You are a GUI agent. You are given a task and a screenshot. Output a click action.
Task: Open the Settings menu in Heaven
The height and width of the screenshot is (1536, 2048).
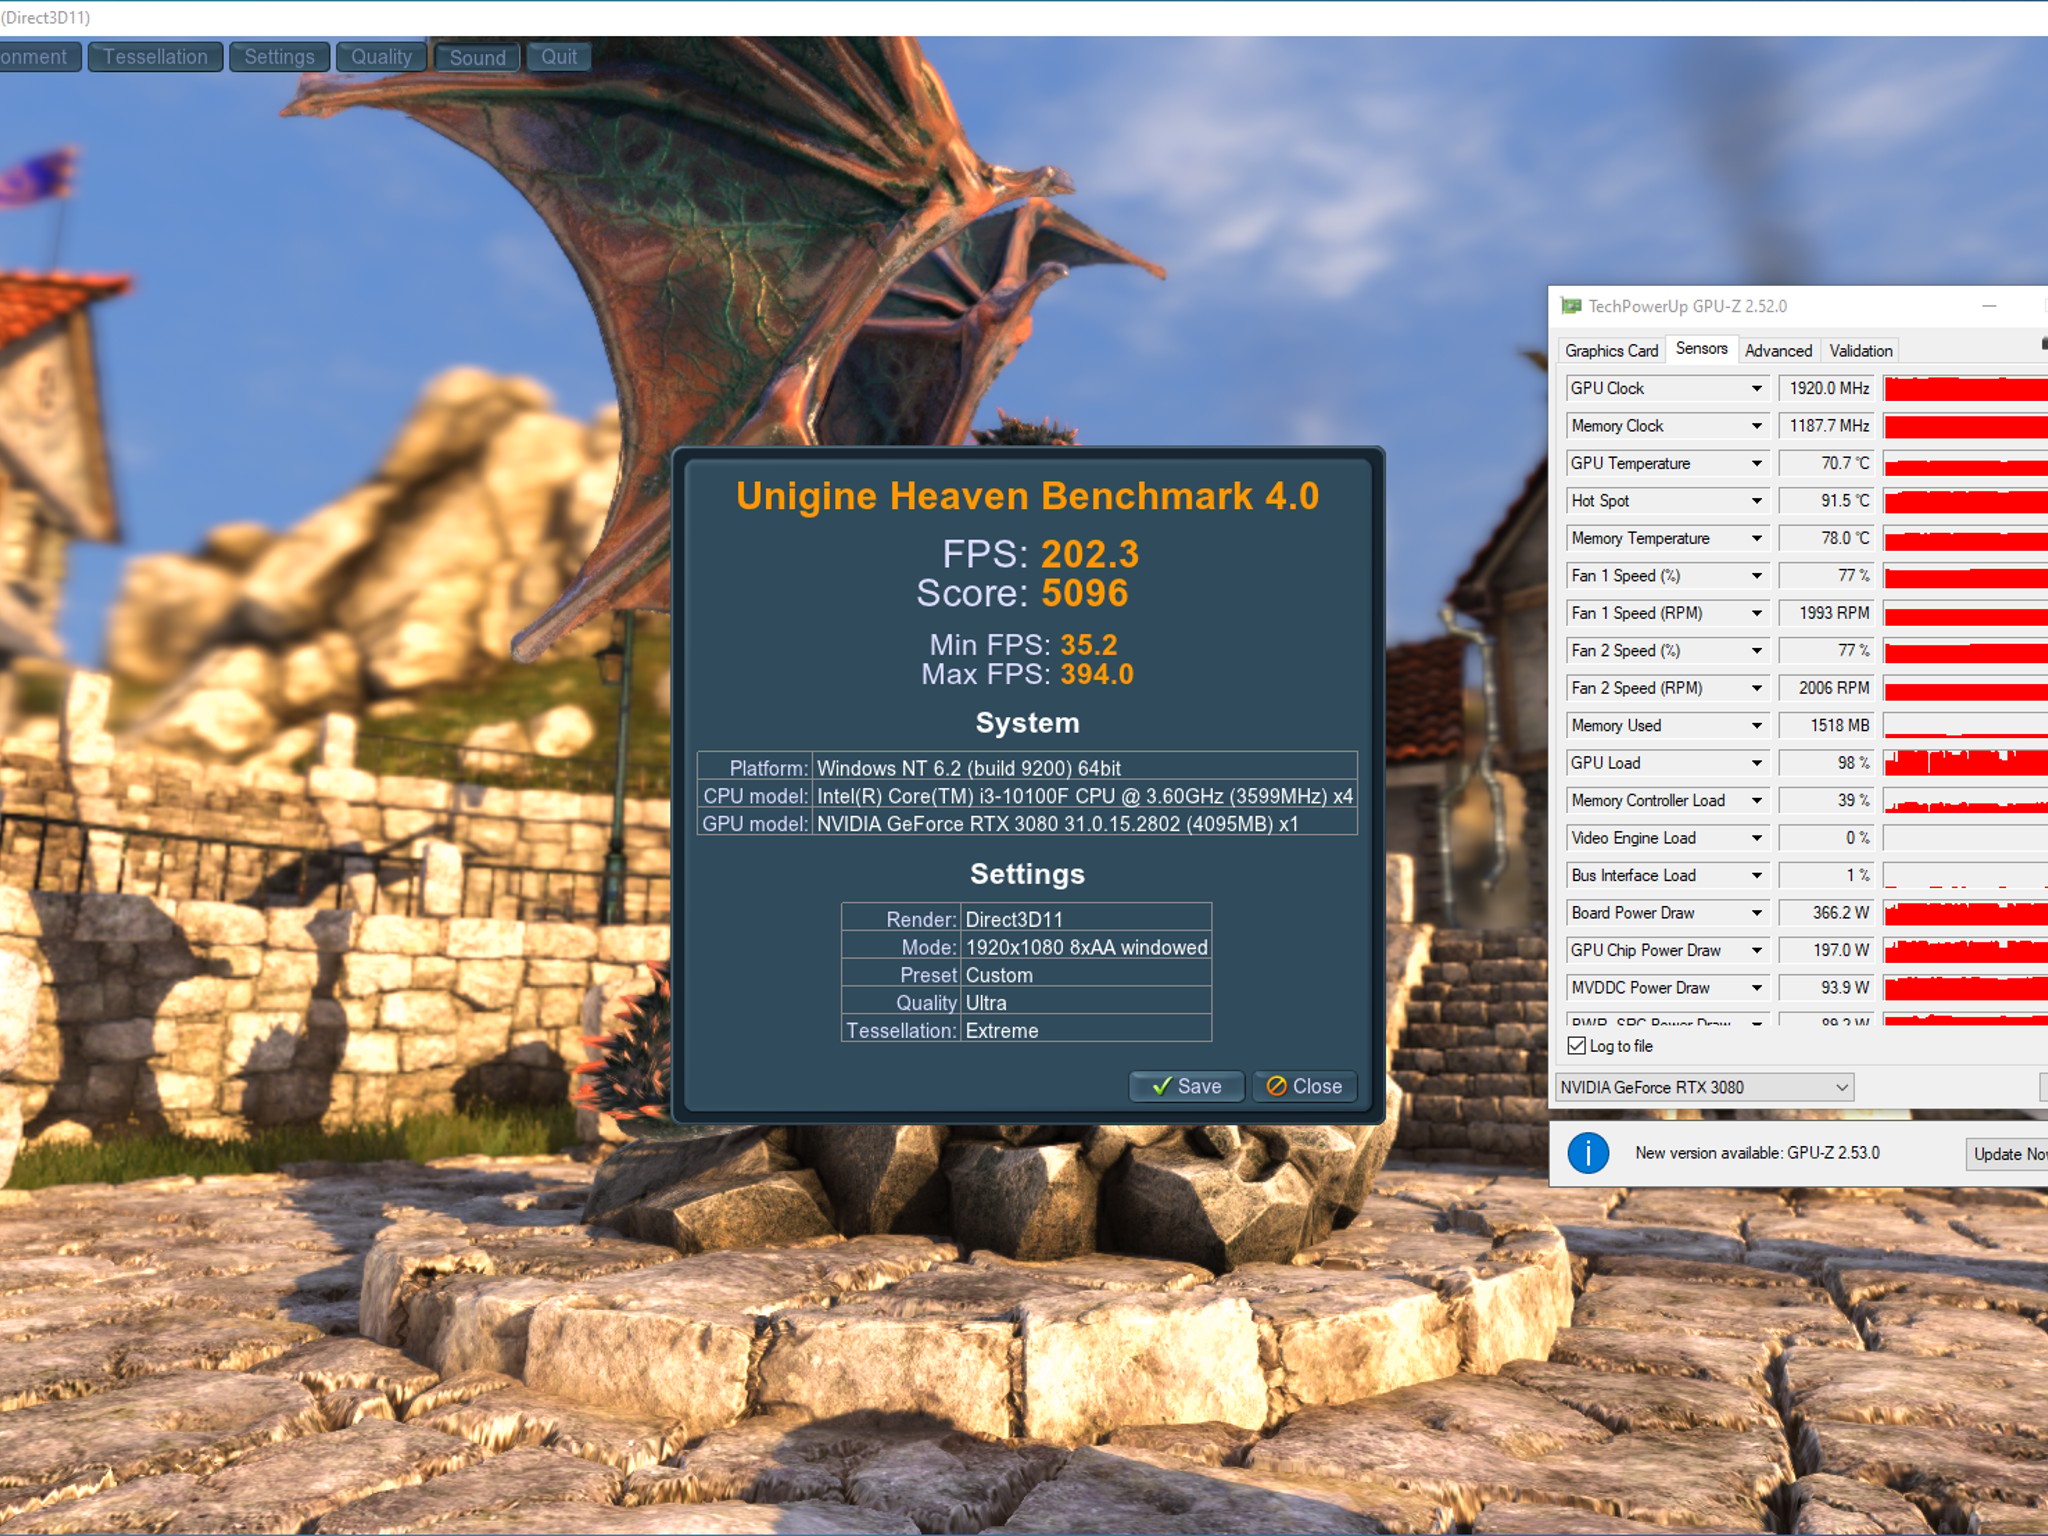pyautogui.click(x=279, y=57)
